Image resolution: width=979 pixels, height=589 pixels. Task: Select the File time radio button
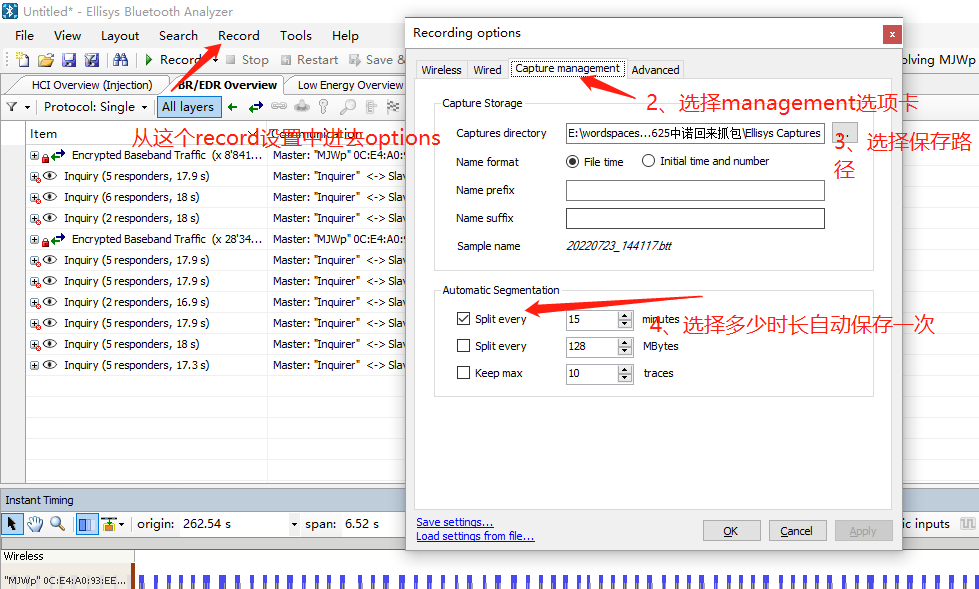pyautogui.click(x=572, y=162)
